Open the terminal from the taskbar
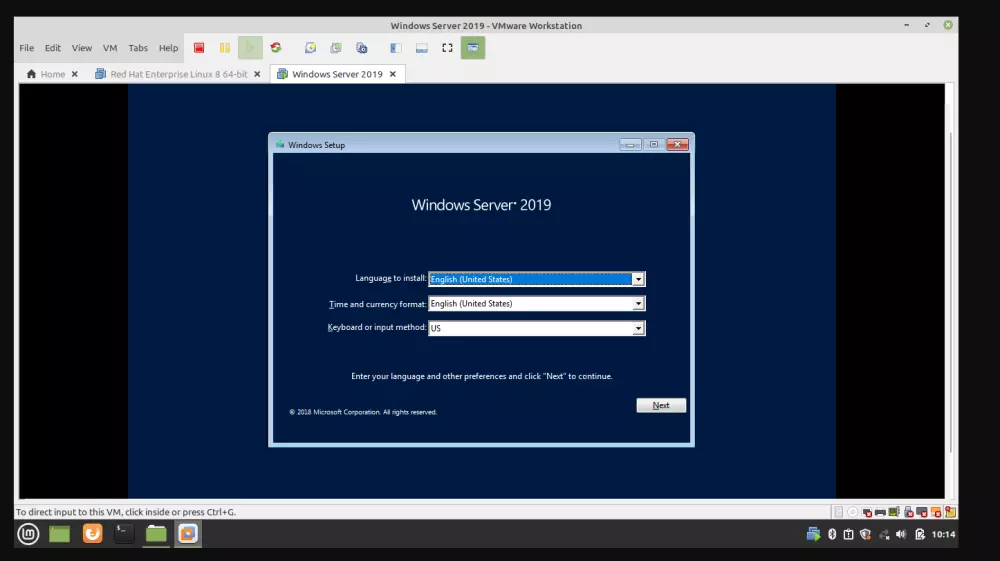Viewport: 1000px width, 561px height. [124, 534]
